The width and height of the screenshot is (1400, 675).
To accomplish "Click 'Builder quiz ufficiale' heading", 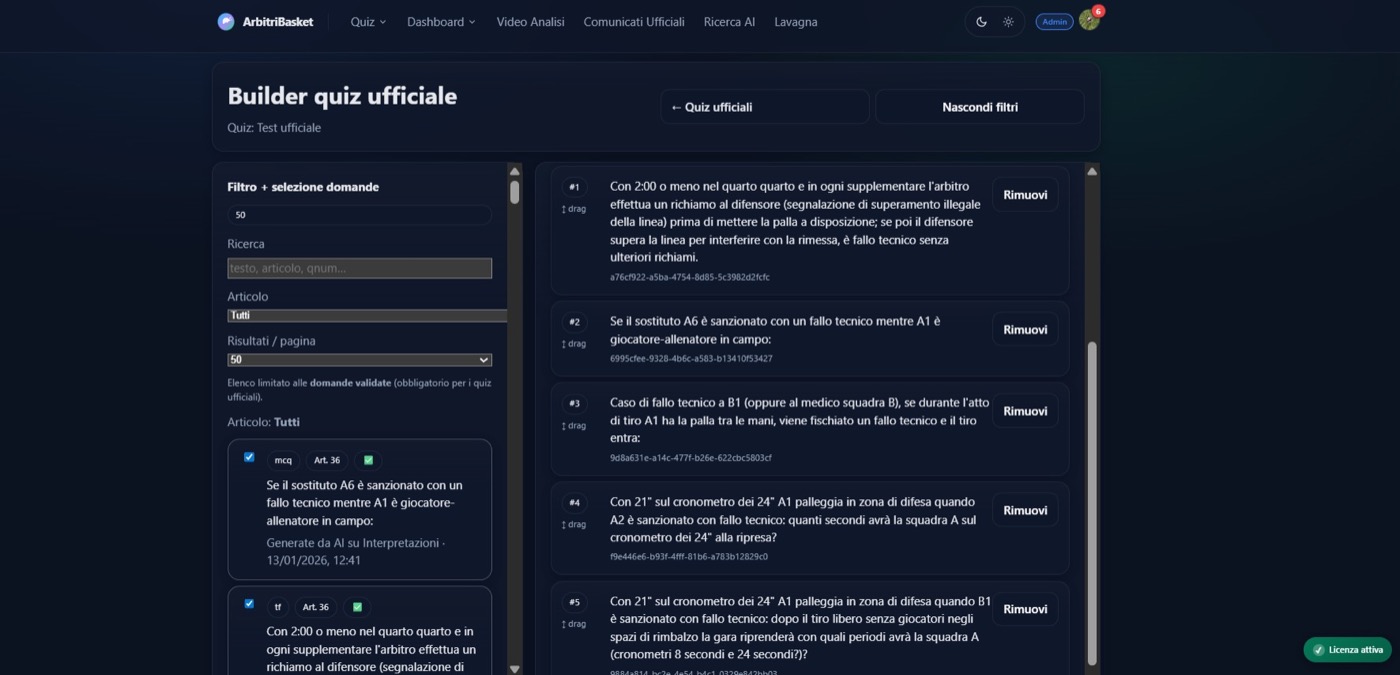I will pos(342,96).
